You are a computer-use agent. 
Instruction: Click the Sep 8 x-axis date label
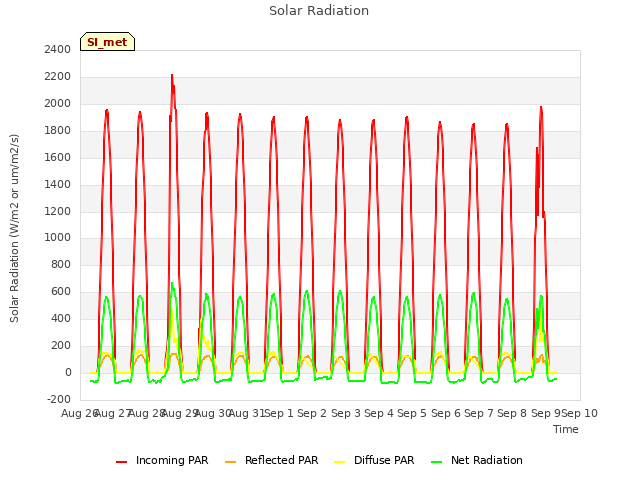click(512, 413)
